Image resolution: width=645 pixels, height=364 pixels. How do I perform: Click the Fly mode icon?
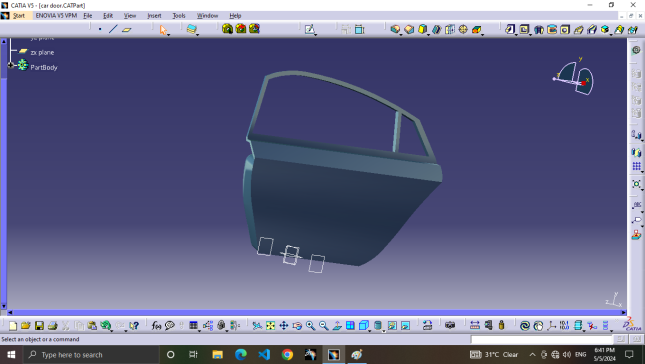point(257,326)
